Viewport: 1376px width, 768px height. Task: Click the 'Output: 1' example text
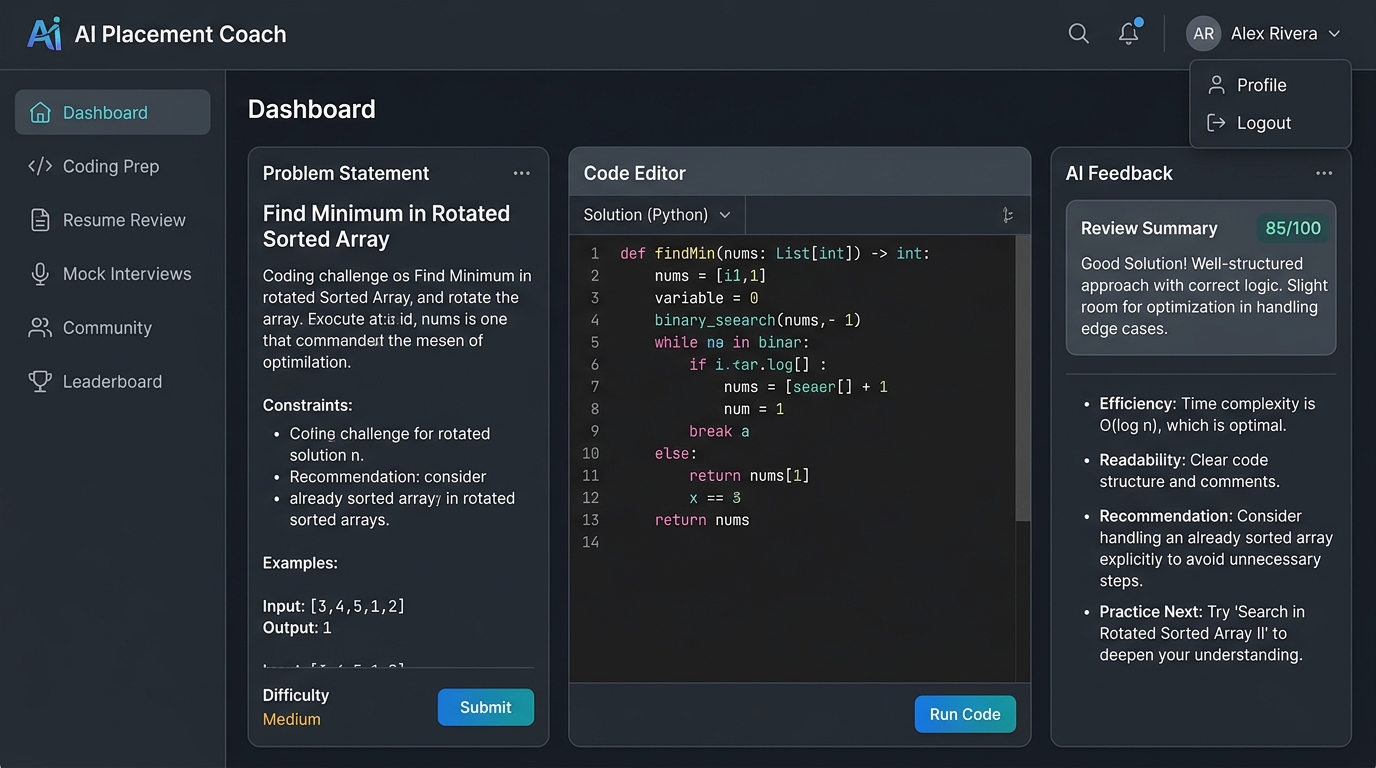coord(297,628)
